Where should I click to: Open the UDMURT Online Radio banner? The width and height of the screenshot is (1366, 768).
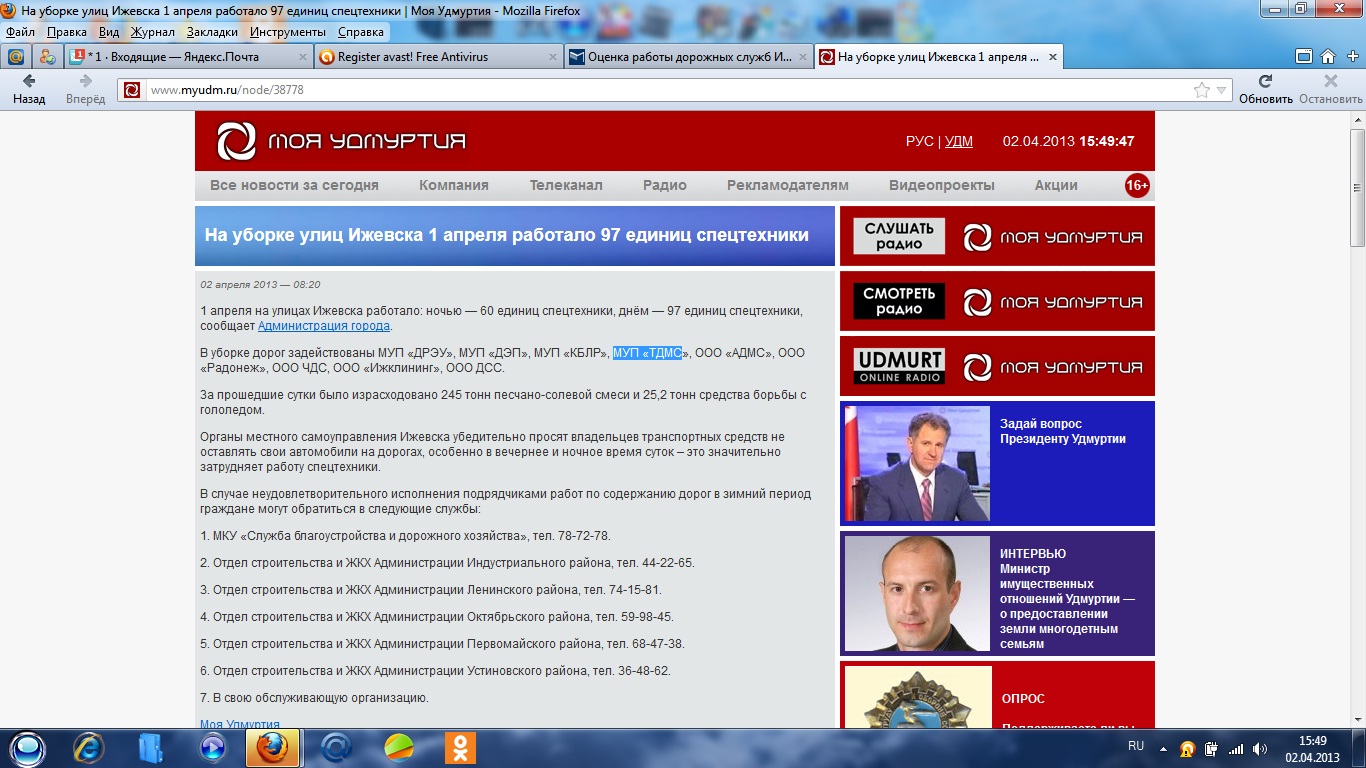click(x=997, y=366)
